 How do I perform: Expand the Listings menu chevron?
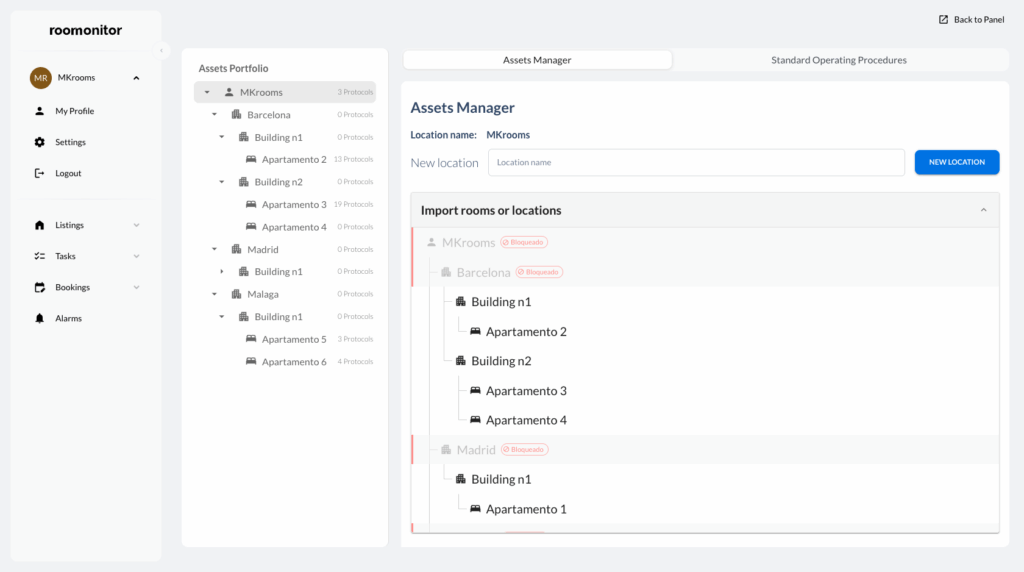(136, 225)
